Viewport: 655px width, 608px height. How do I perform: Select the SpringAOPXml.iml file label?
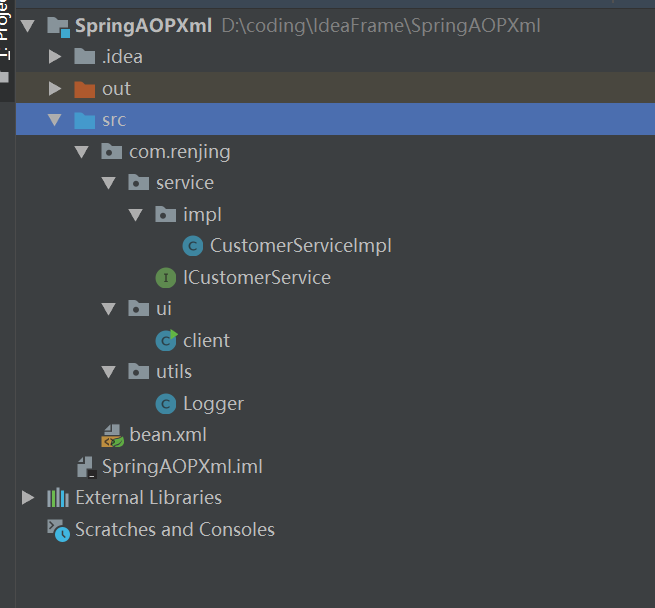[x=182, y=467]
